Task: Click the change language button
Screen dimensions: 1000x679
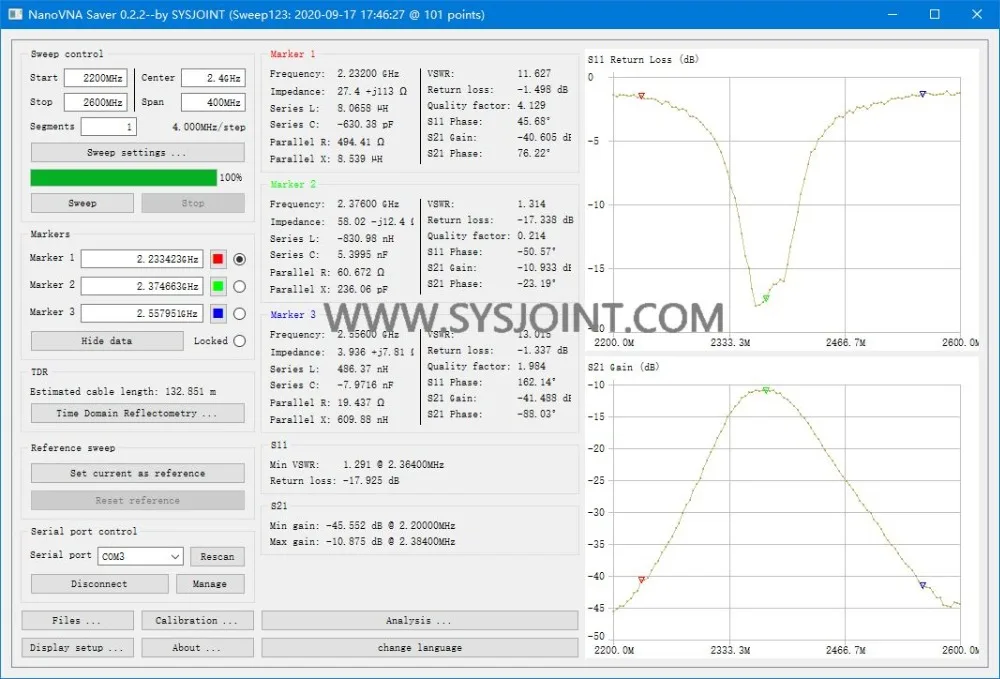Action: click(x=420, y=648)
